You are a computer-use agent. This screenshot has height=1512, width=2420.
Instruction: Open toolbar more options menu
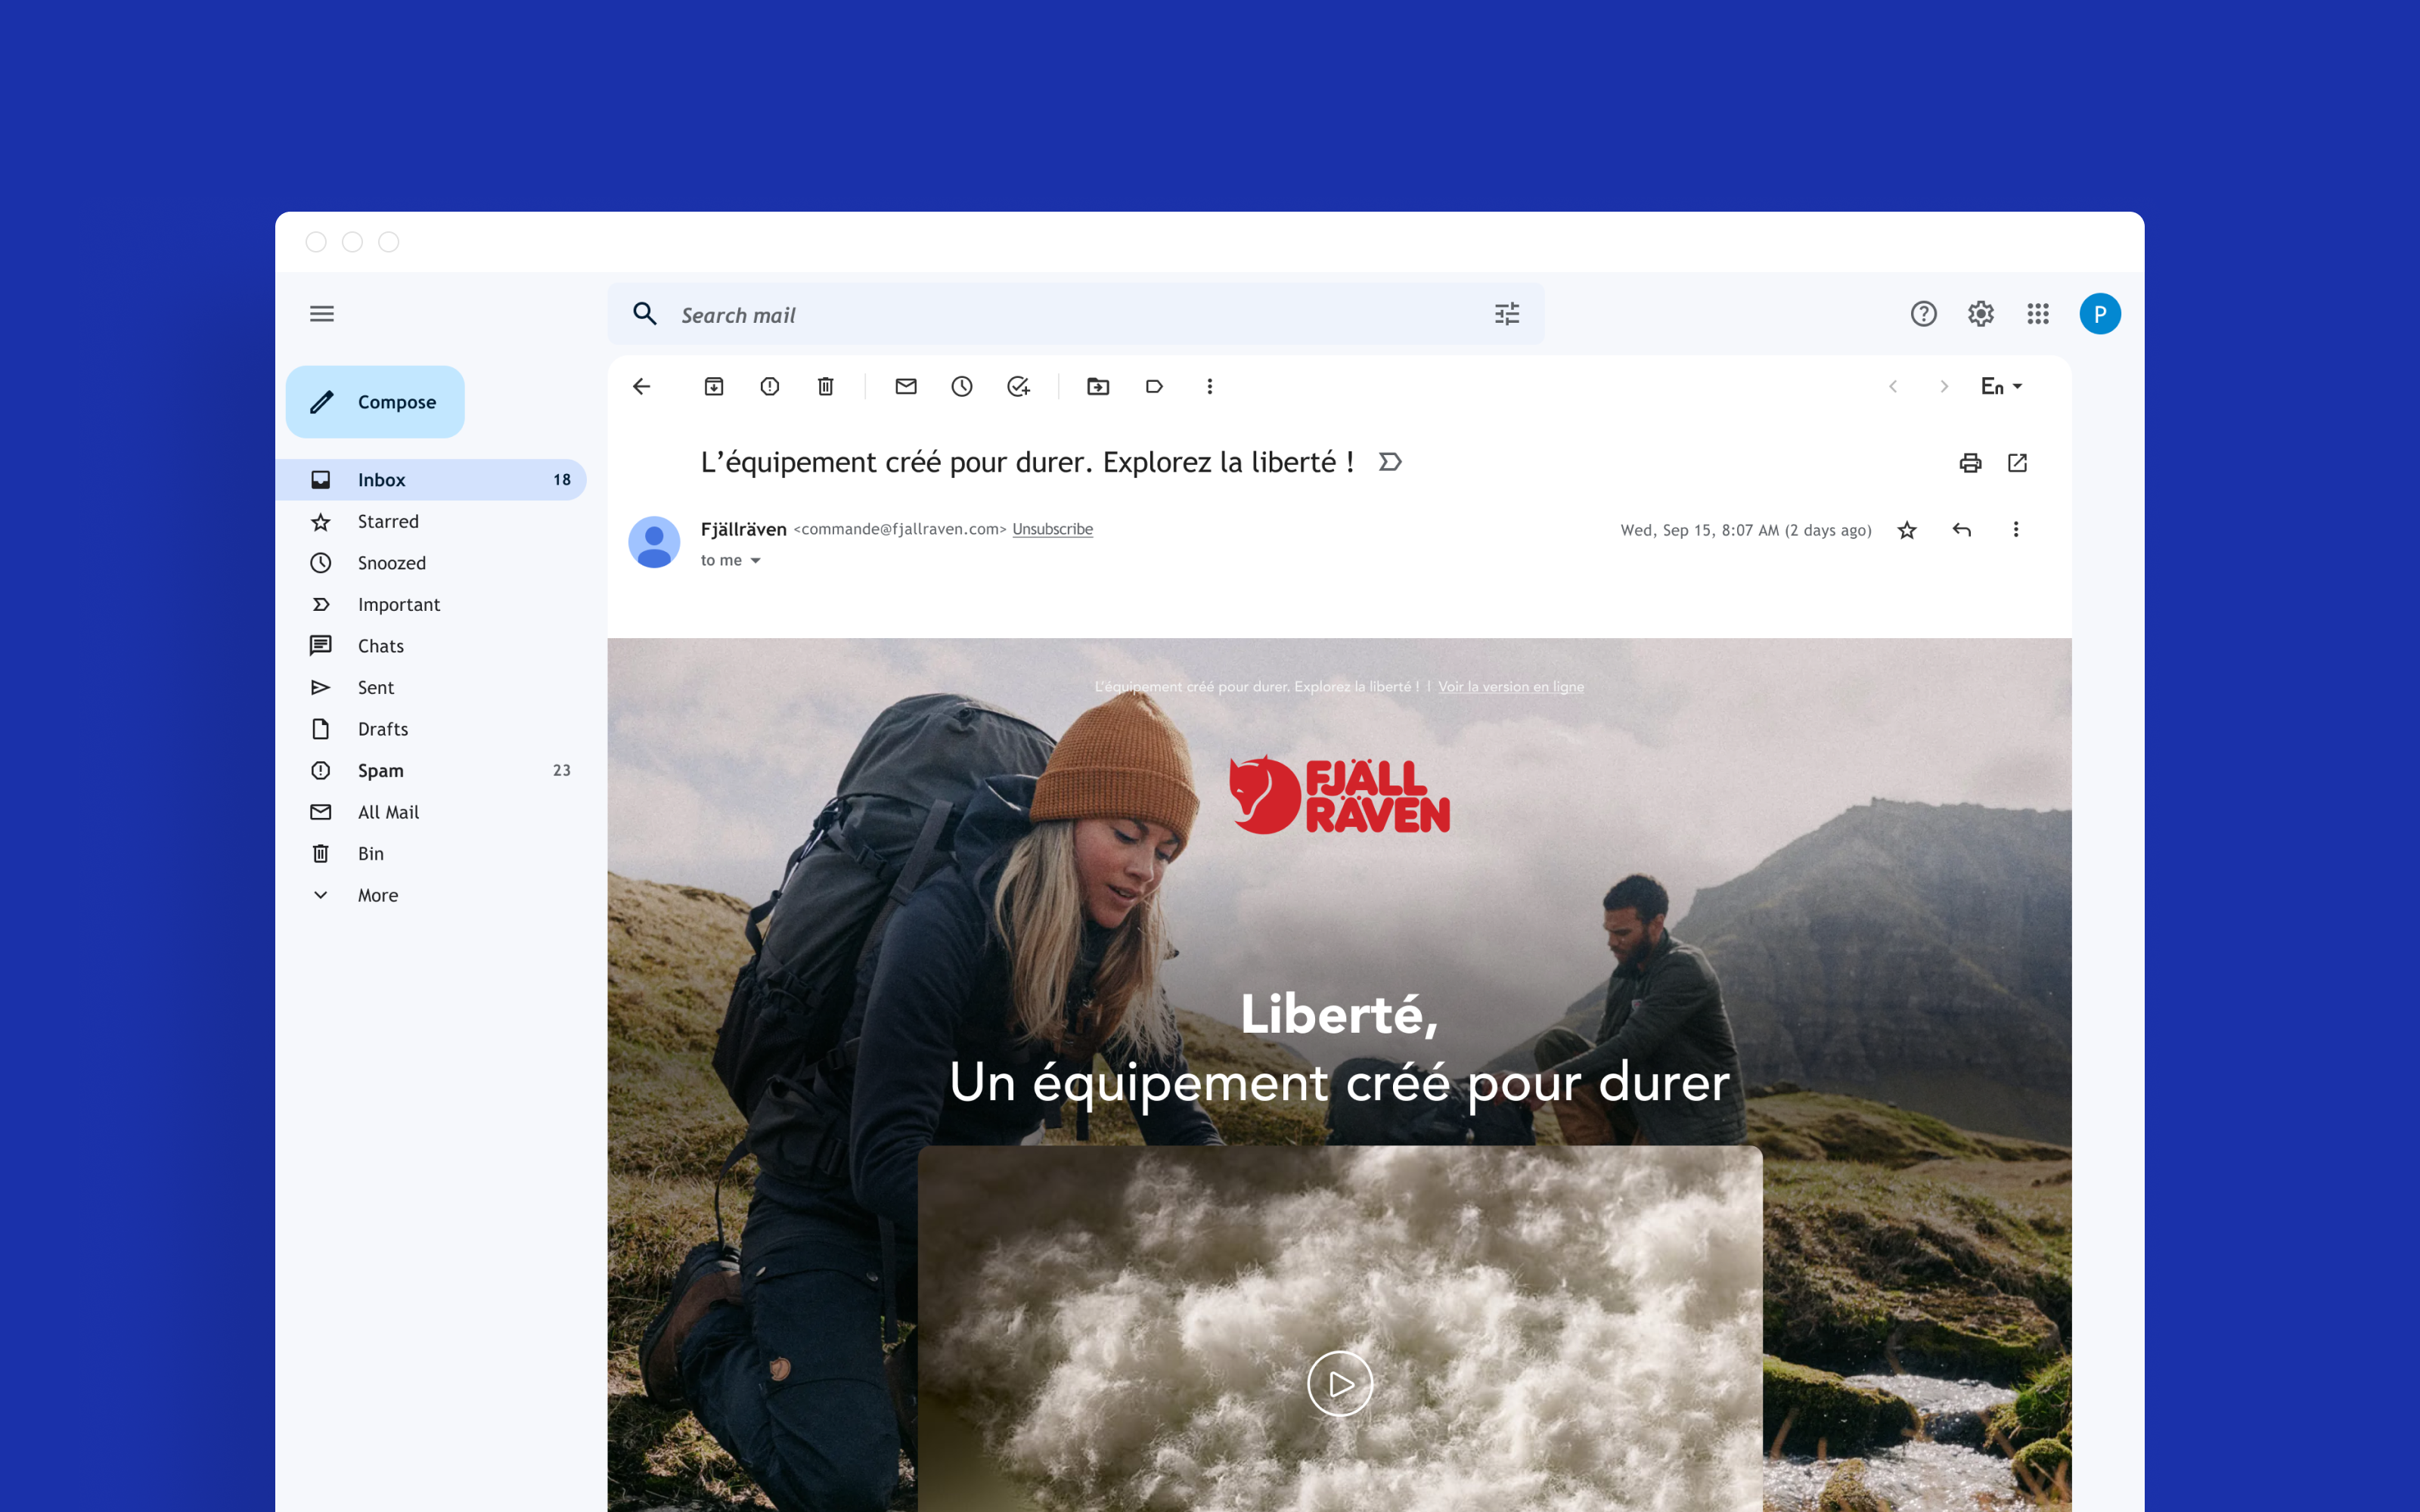point(1210,386)
